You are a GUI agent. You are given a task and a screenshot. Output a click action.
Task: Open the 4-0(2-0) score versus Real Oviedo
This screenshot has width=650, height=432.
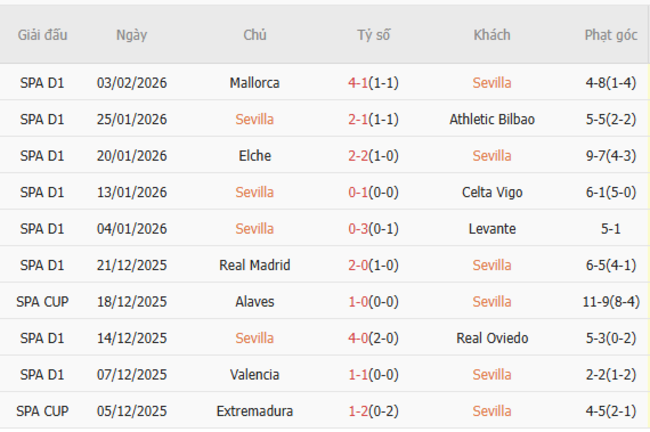click(373, 338)
